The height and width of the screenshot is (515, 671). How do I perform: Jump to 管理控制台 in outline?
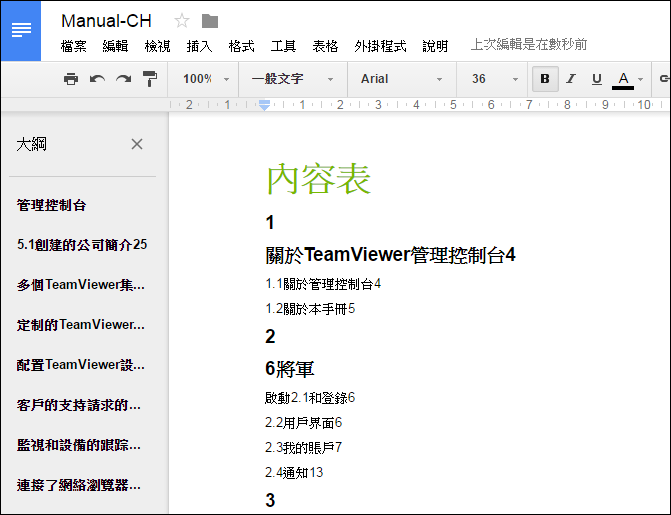(x=51, y=205)
